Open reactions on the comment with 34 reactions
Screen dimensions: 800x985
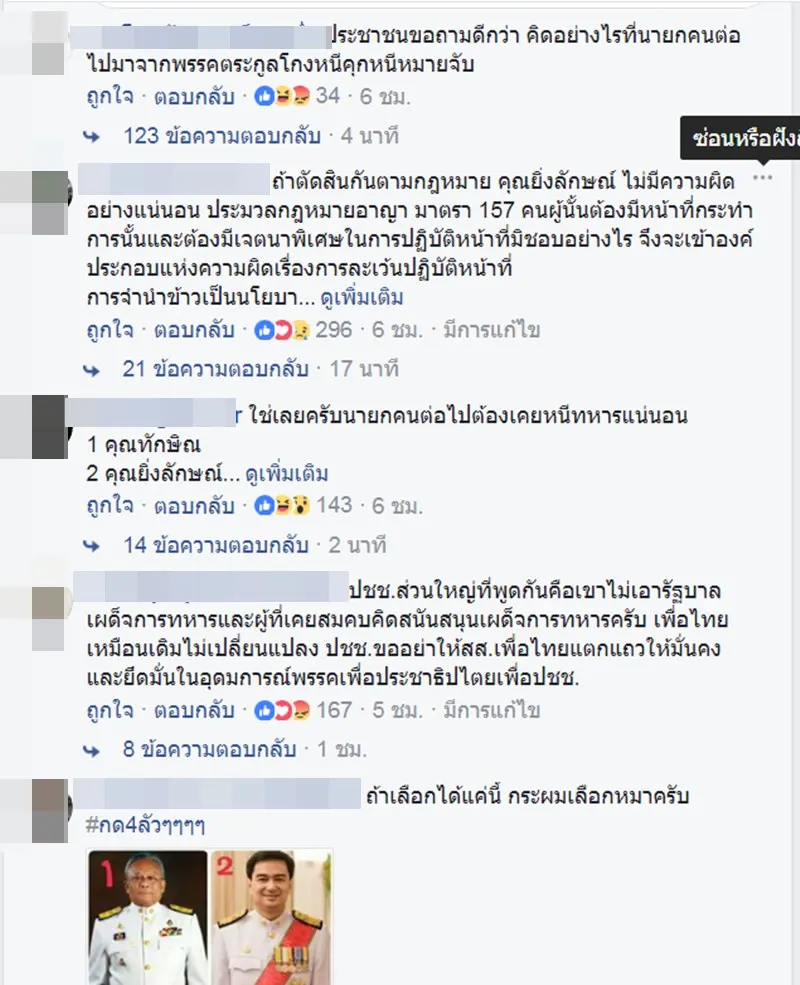click(x=283, y=96)
